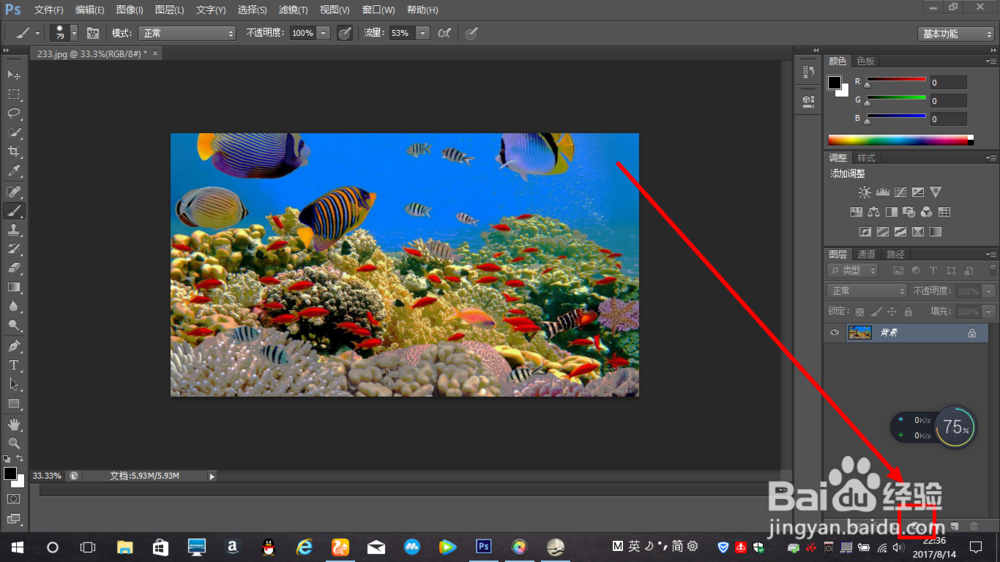Select the Gradient tool
The width and height of the screenshot is (1000, 562).
[x=13, y=287]
